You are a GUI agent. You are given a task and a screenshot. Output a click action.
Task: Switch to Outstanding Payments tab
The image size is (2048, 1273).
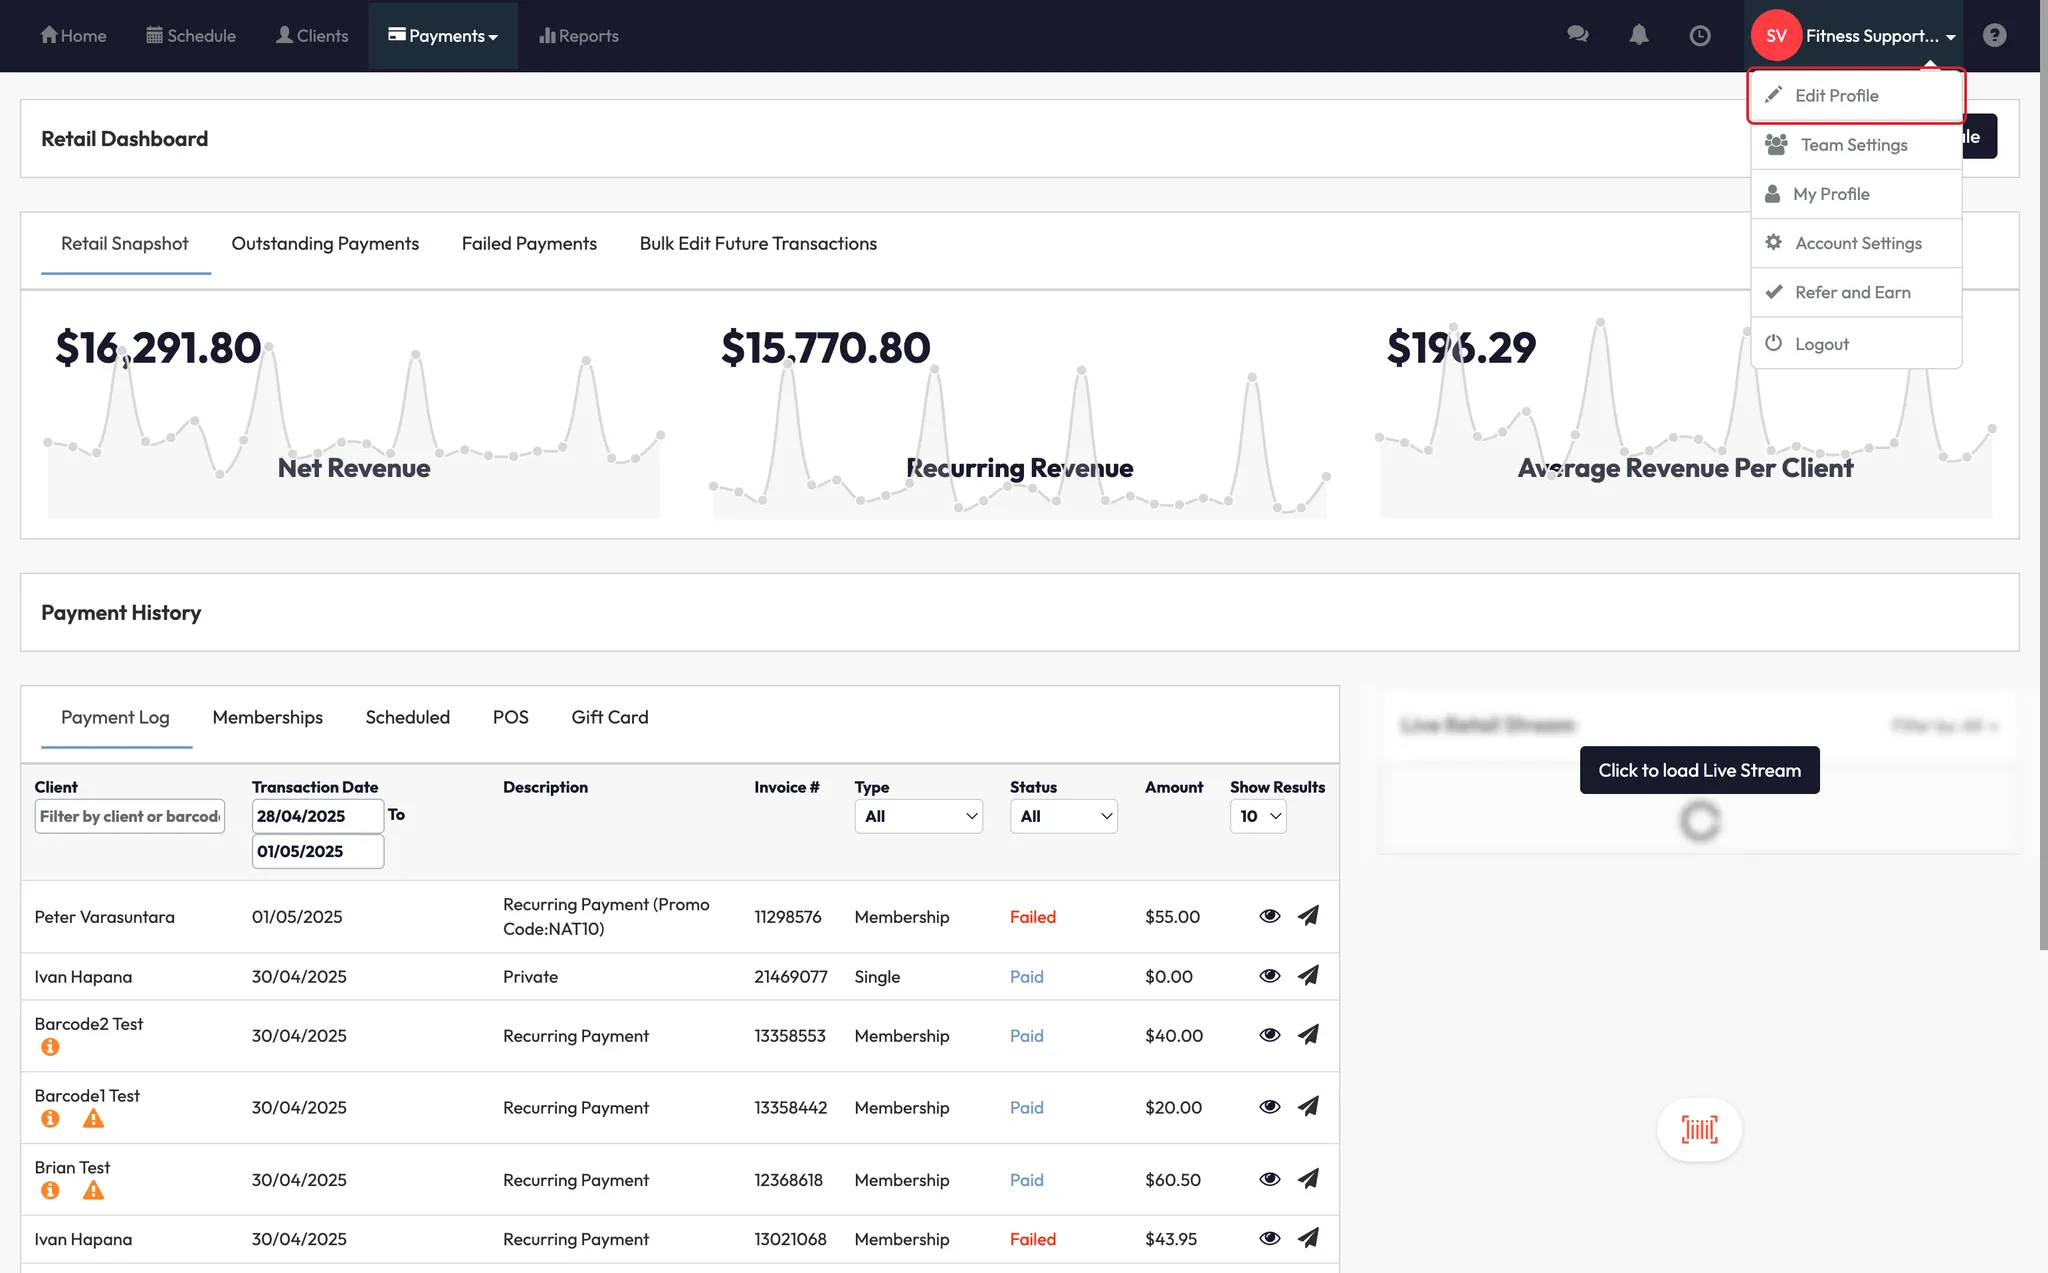coord(325,244)
